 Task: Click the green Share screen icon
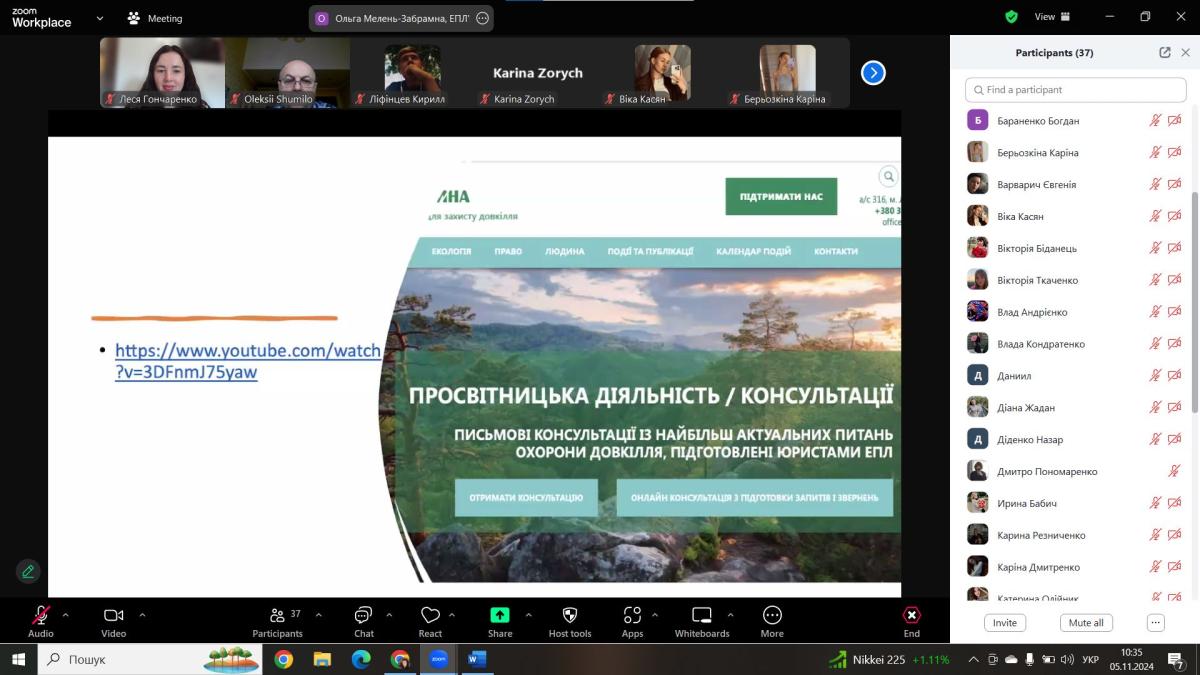point(500,615)
